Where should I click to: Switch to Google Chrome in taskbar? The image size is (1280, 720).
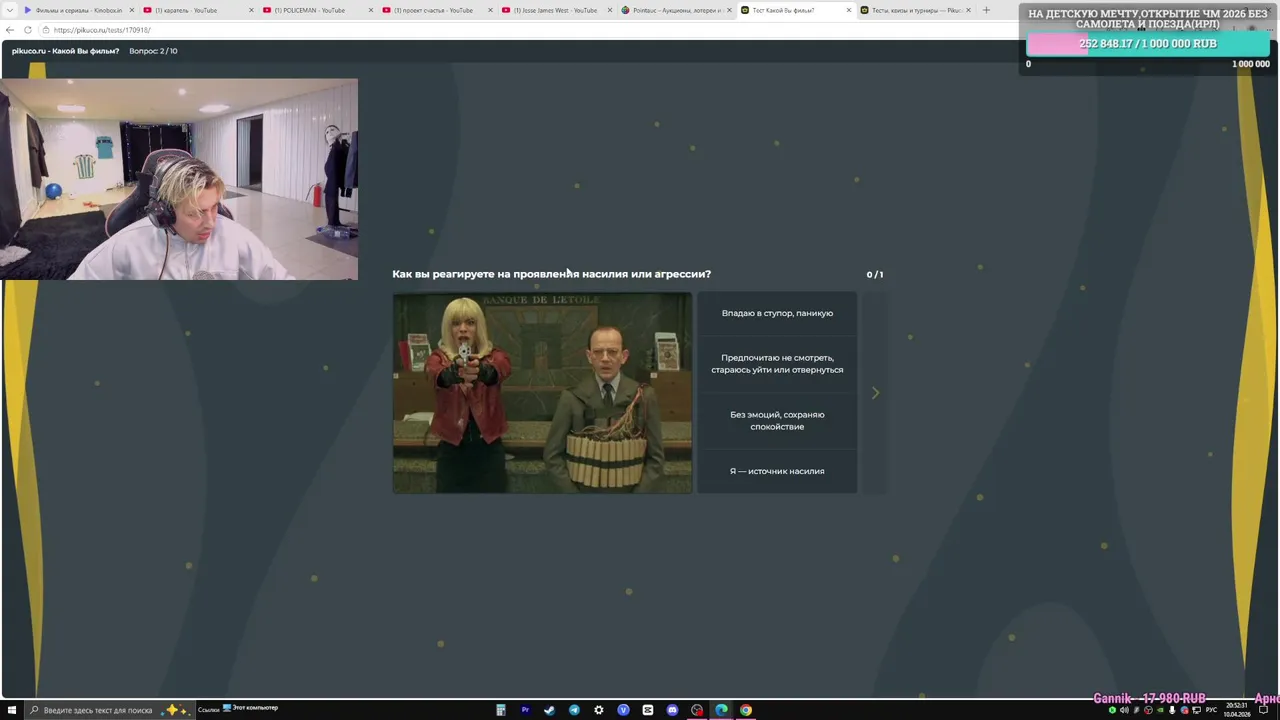pyautogui.click(x=746, y=710)
